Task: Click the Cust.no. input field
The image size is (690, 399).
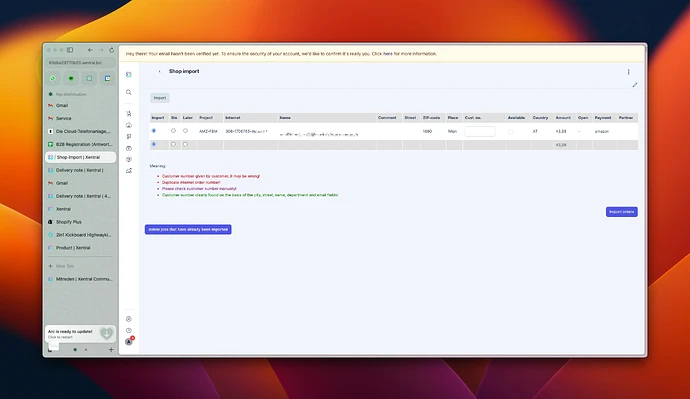Action: click(480, 131)
